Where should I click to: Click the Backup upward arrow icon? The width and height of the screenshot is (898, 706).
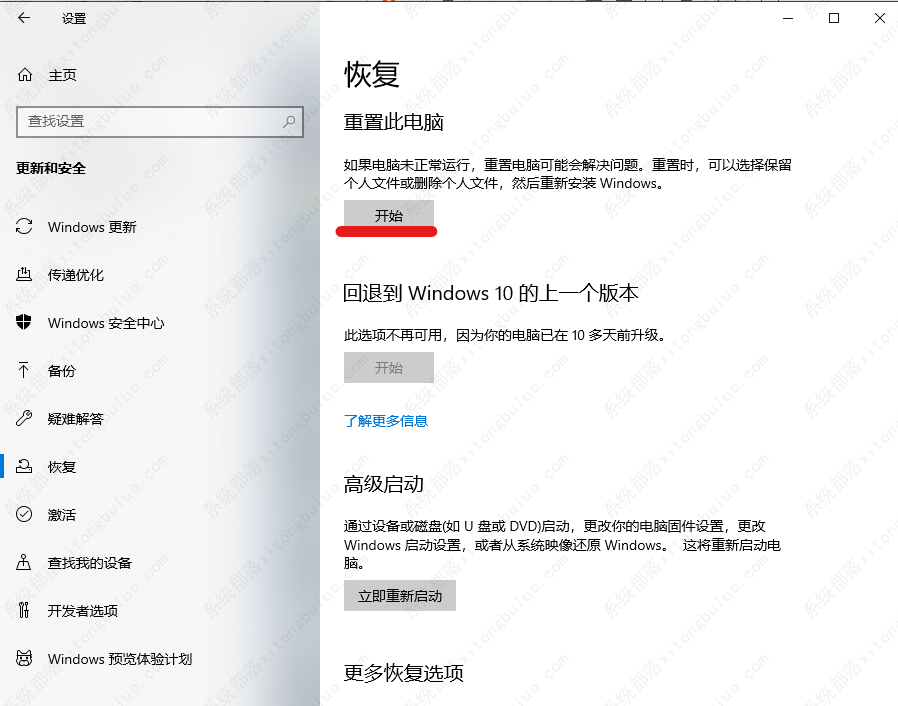[x=25, y=370]
